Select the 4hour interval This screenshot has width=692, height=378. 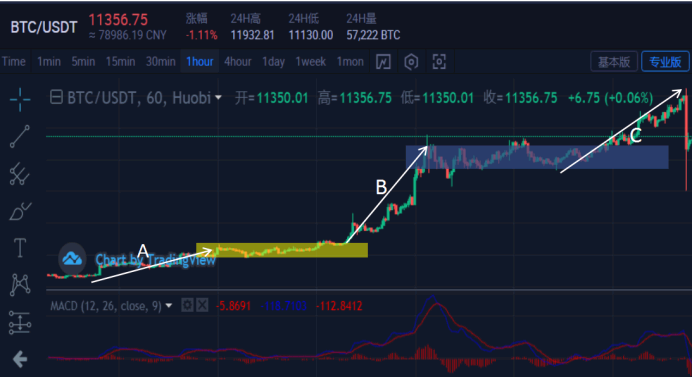click(238, 61)
